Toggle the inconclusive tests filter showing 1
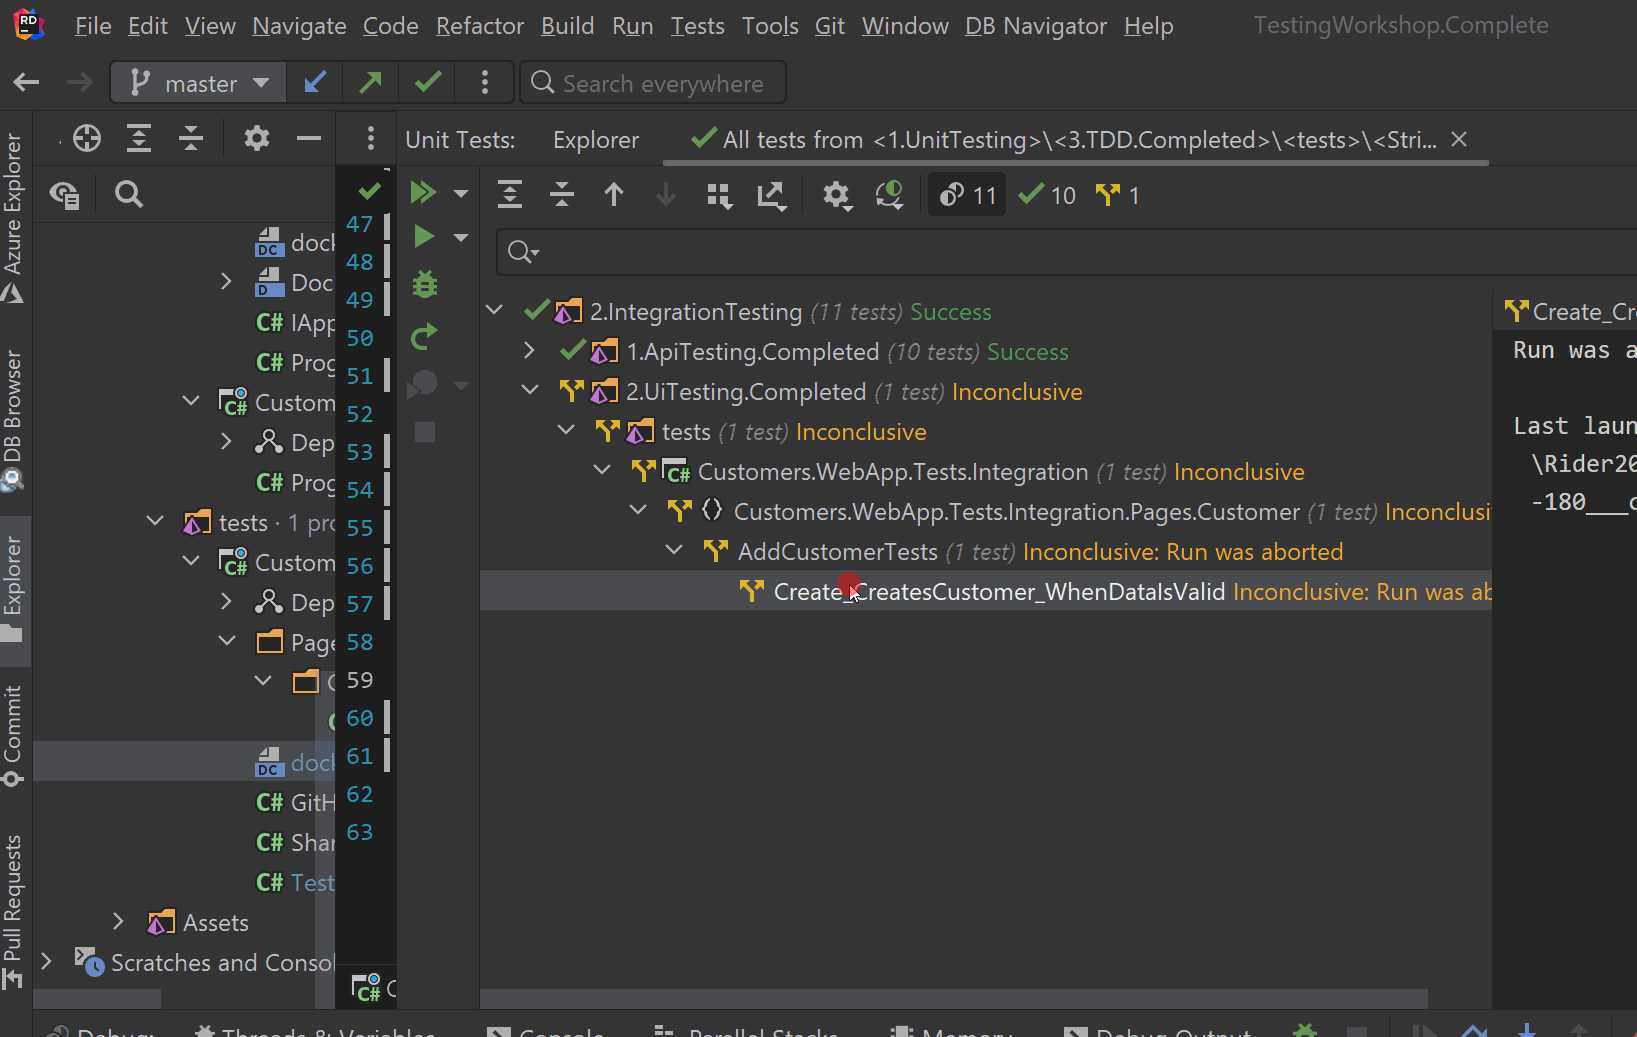Viewport: 1637px width, 1037px height. tap(1118, 196)
